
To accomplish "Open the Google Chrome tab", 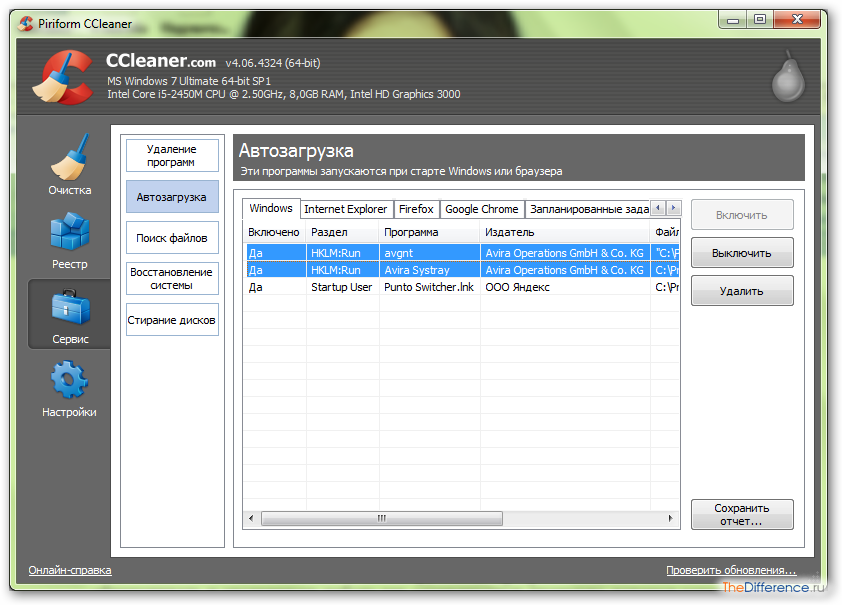I will [x=481, y=209].
